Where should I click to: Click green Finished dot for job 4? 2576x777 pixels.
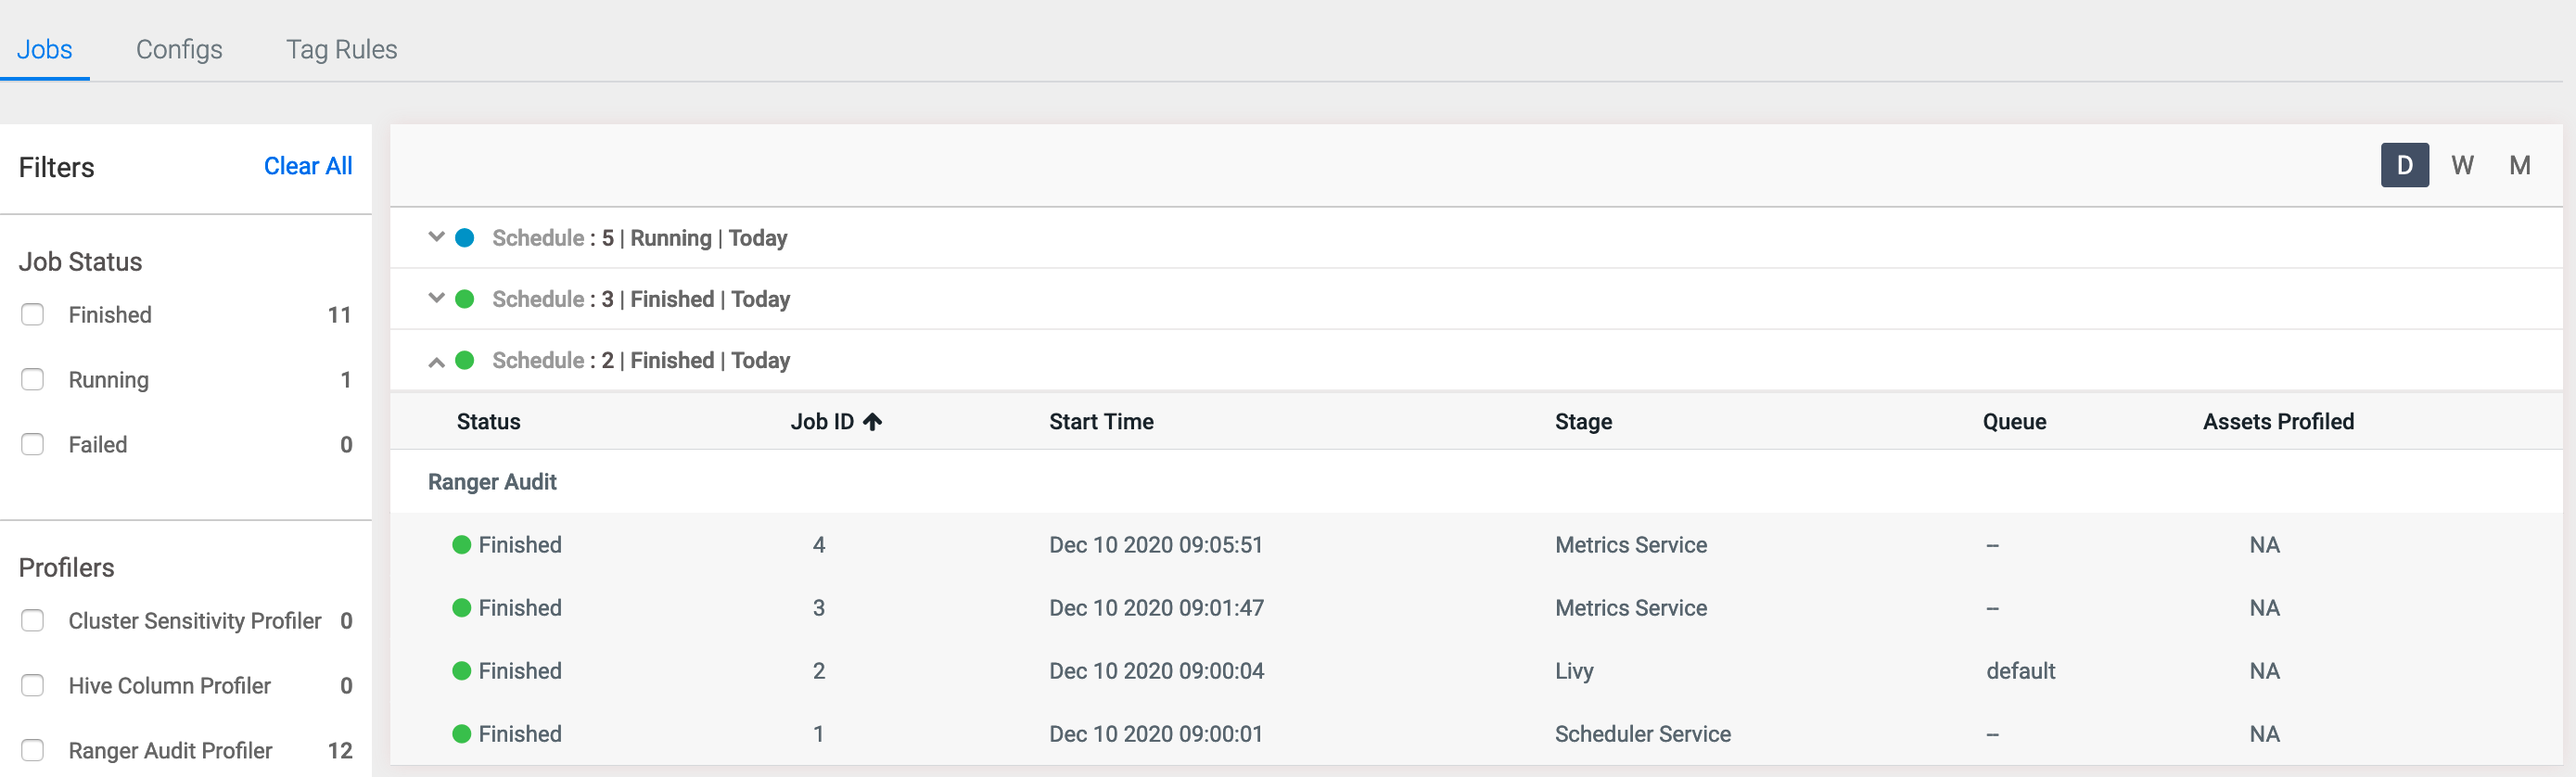pos(461,545)
